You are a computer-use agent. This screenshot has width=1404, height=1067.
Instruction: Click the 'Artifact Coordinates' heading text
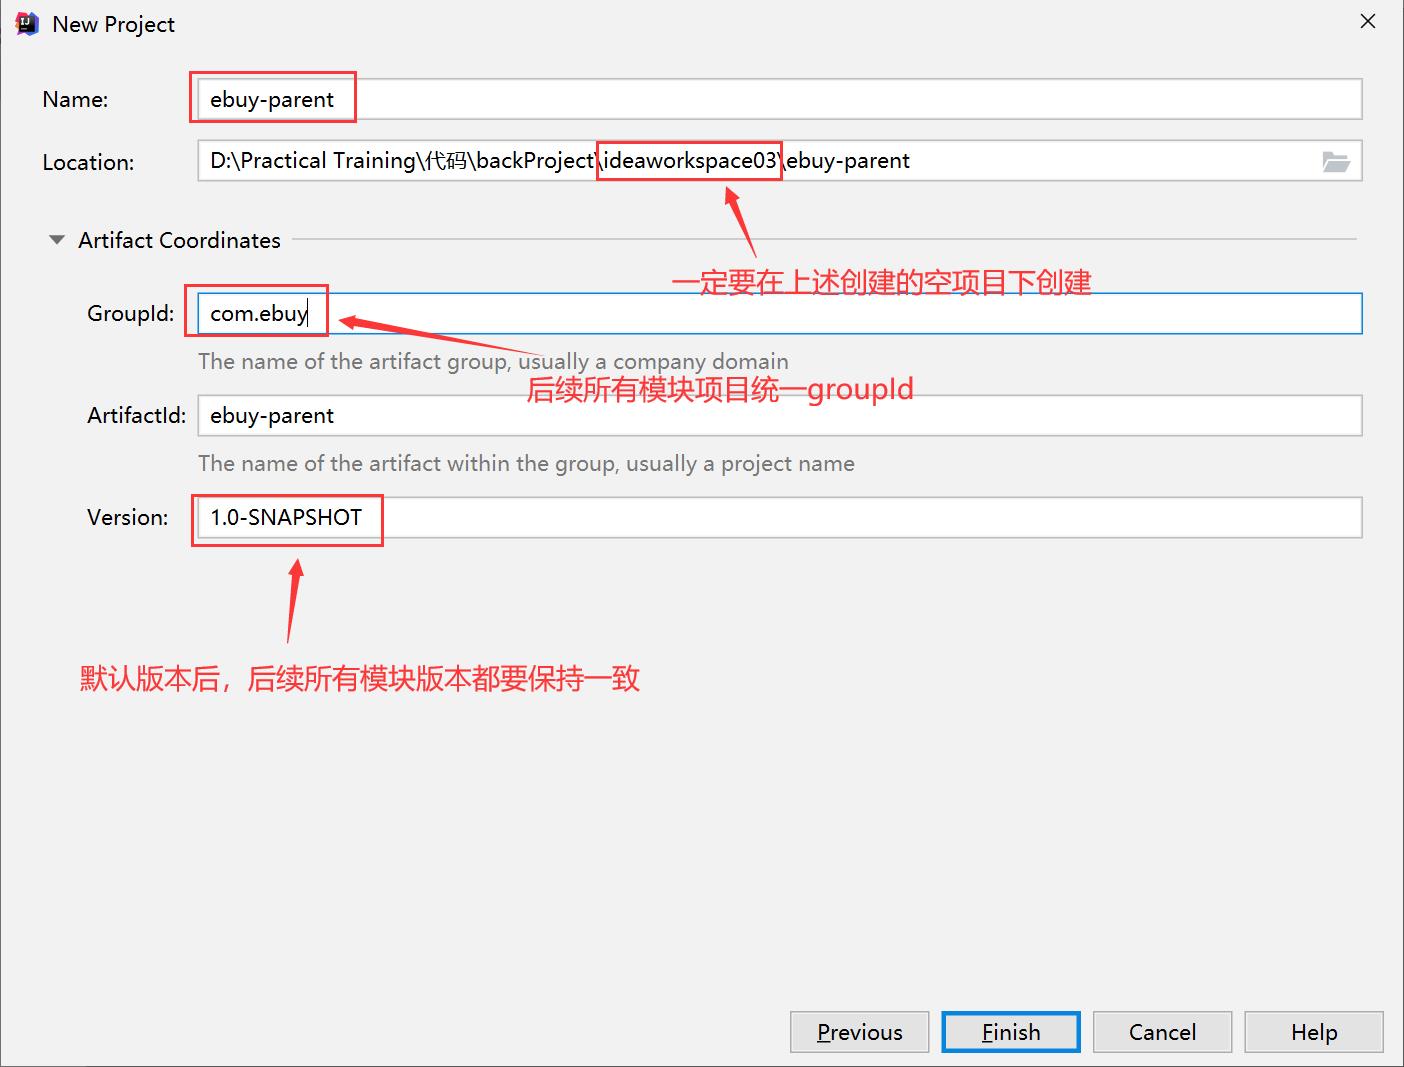point(180,240)
